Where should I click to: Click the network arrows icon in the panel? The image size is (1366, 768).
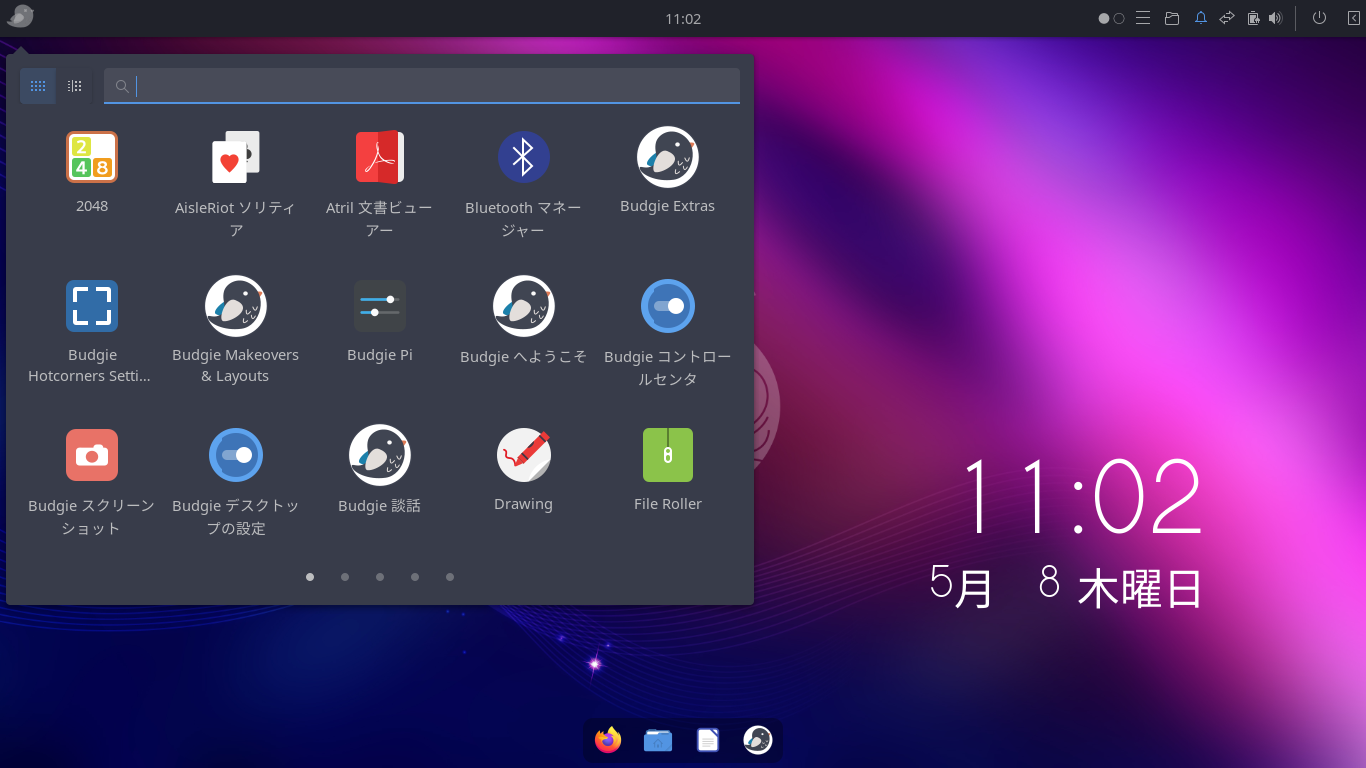tap(1227, 18)
